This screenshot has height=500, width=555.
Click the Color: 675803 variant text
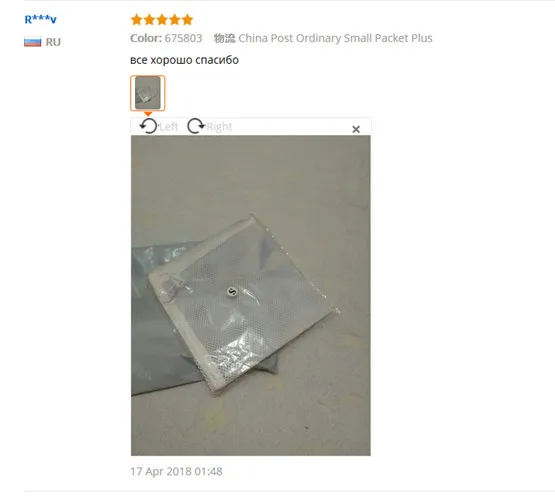click(x=166, y=38)
